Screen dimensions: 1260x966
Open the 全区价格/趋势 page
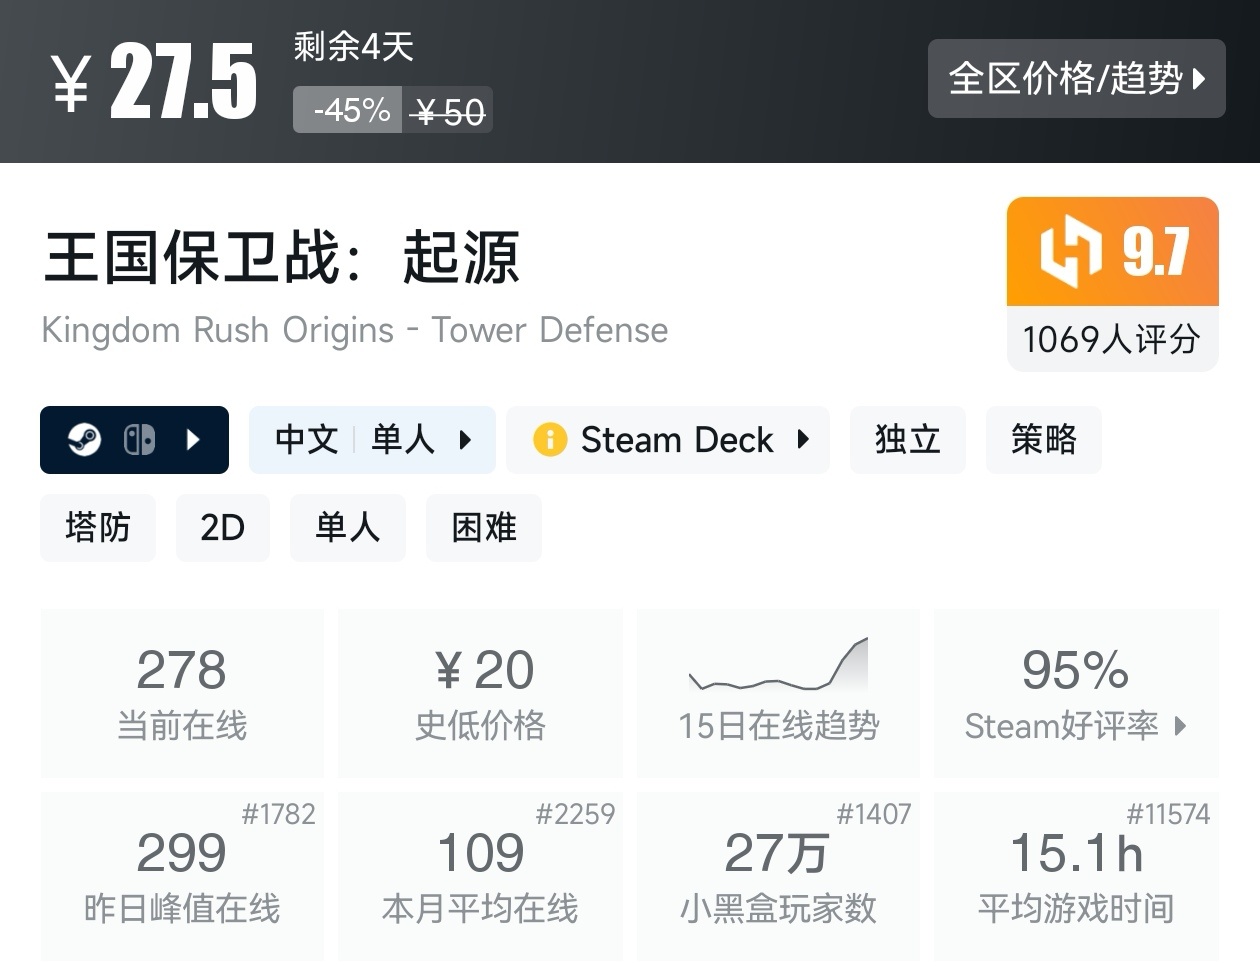click(x=1076, y=78)
